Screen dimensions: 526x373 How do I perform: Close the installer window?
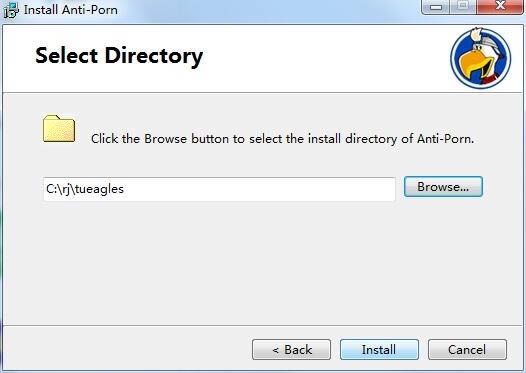(501, 6)
